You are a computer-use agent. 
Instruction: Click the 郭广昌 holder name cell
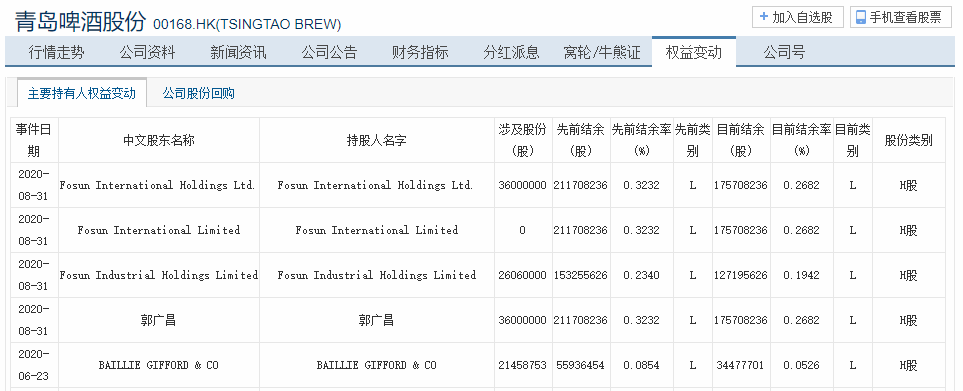tap(376, 320)
